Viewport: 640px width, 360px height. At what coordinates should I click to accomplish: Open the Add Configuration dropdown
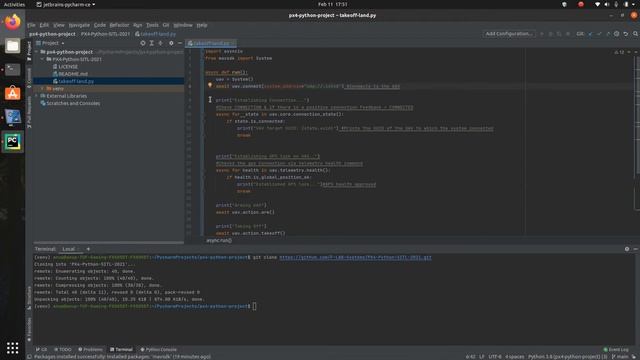click(x=509, y=34)
